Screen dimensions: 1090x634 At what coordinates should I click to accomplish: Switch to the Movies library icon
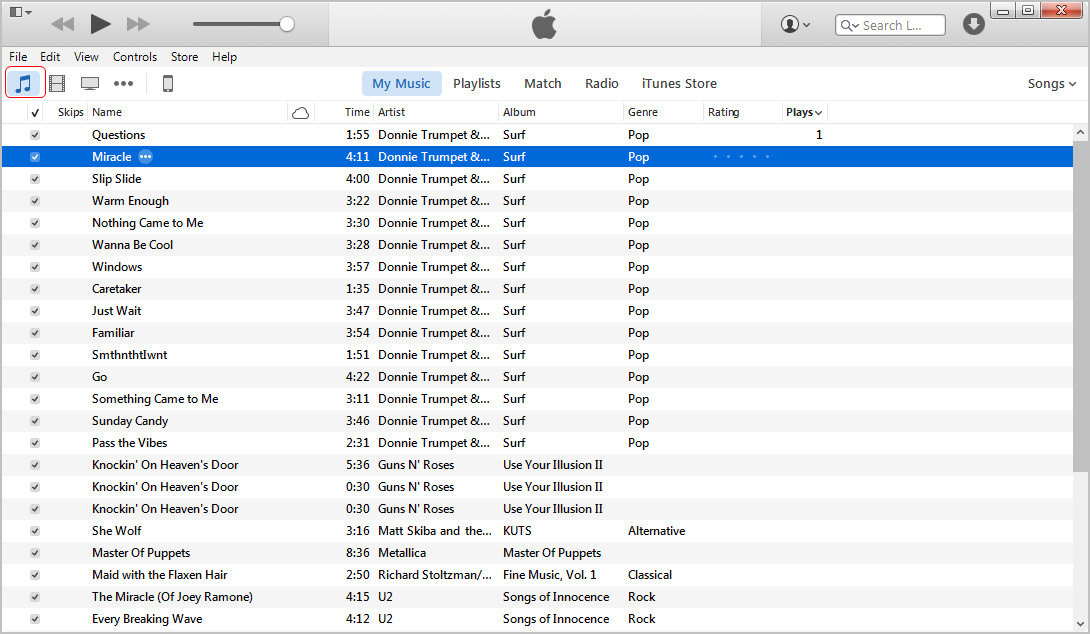[57, 83]
